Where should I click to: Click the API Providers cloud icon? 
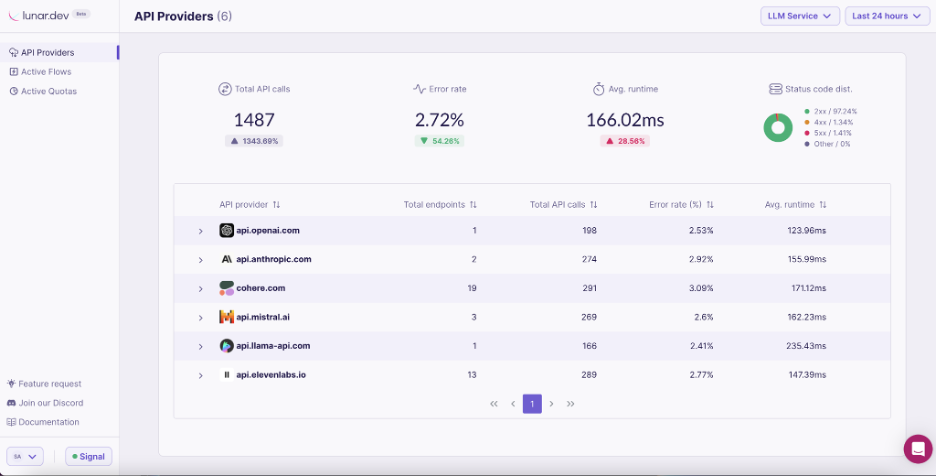point(14,53)
